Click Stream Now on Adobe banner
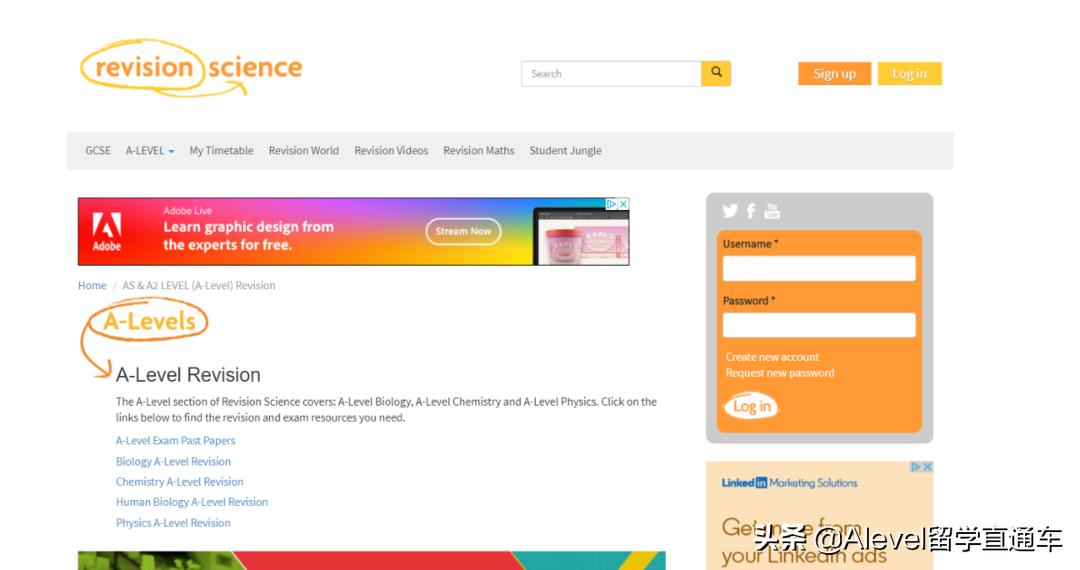The image size is (1080, 570). pyautogui.click(x=463, y=231)
